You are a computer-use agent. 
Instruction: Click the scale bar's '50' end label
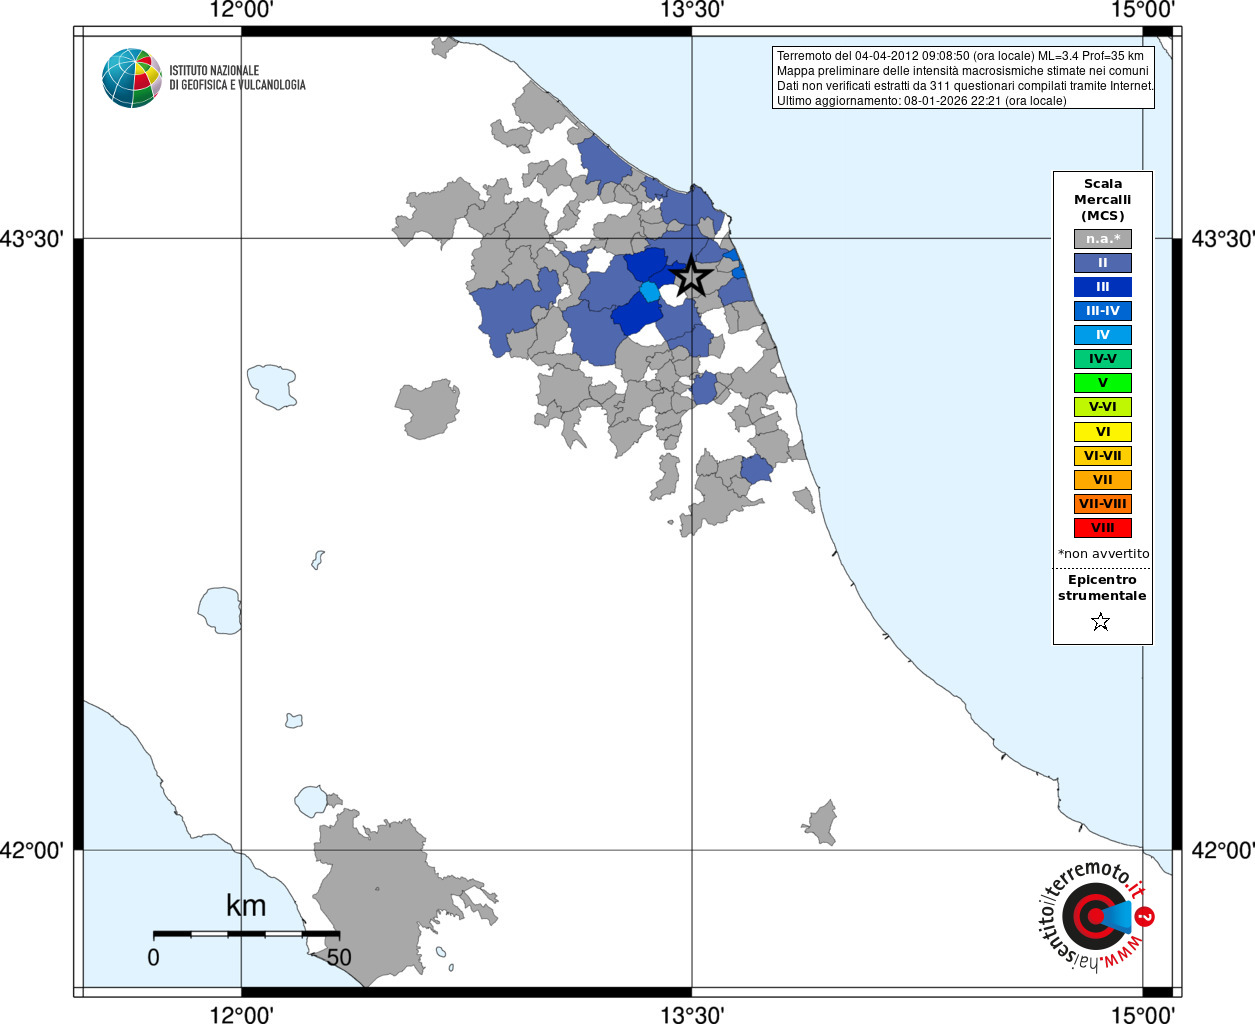click(339, 957)
